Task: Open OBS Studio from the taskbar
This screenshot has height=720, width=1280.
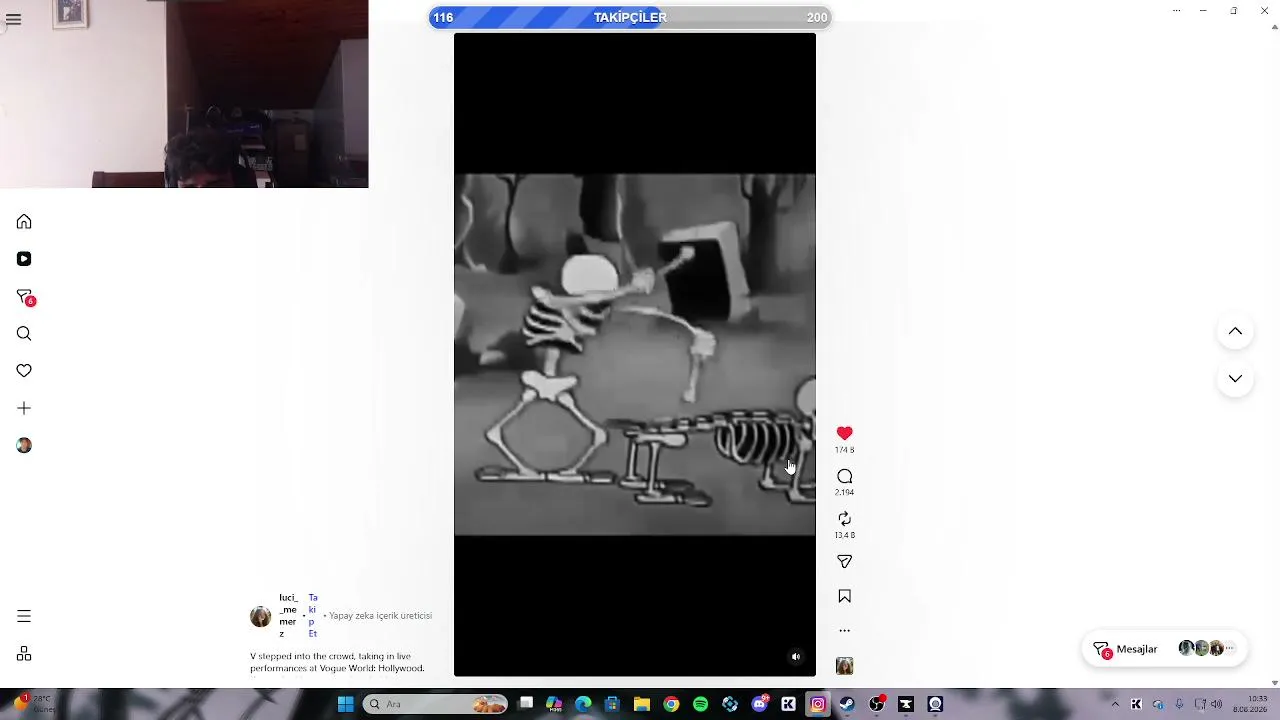Action: click(x=877, y=704)
